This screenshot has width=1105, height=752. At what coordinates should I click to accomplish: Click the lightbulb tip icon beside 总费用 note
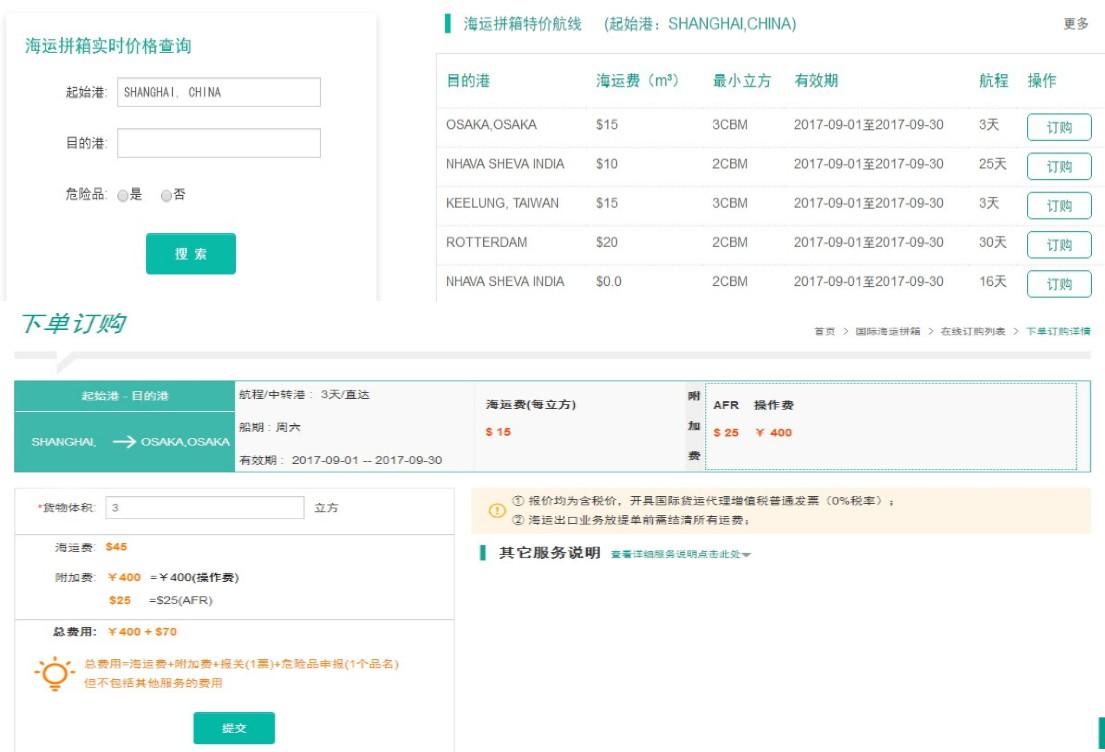pos(54,674)
